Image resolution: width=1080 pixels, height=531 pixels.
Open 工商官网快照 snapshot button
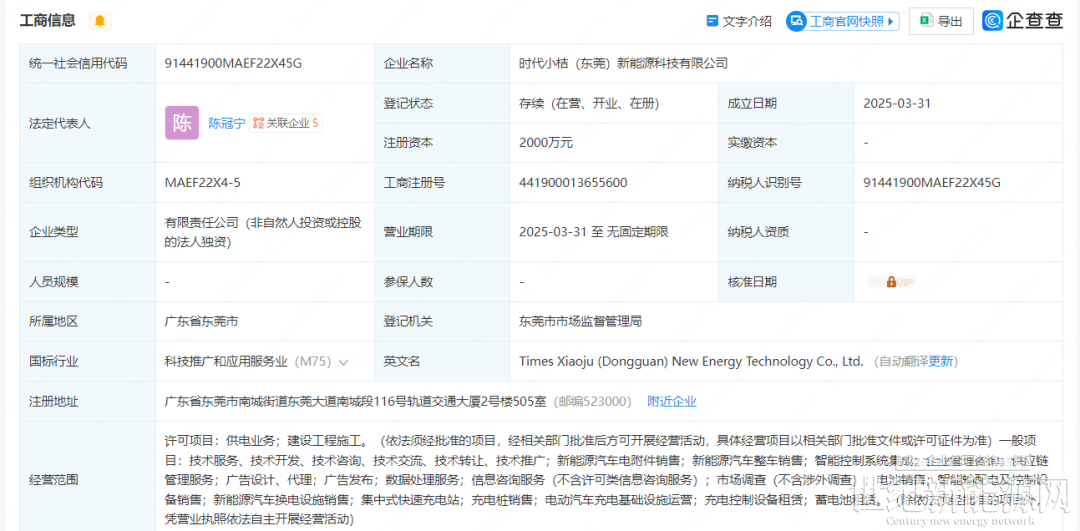[843, 21]
